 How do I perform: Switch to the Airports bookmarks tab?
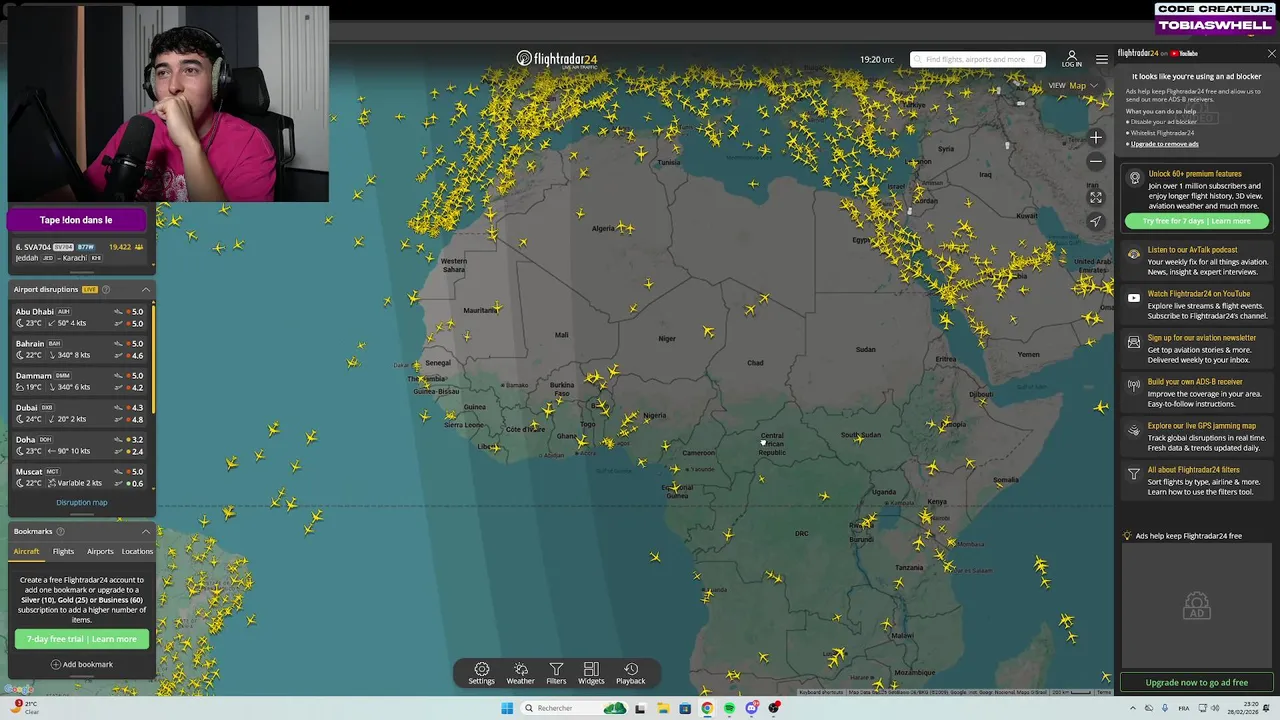pyautogui.click(x=100, y=552)
